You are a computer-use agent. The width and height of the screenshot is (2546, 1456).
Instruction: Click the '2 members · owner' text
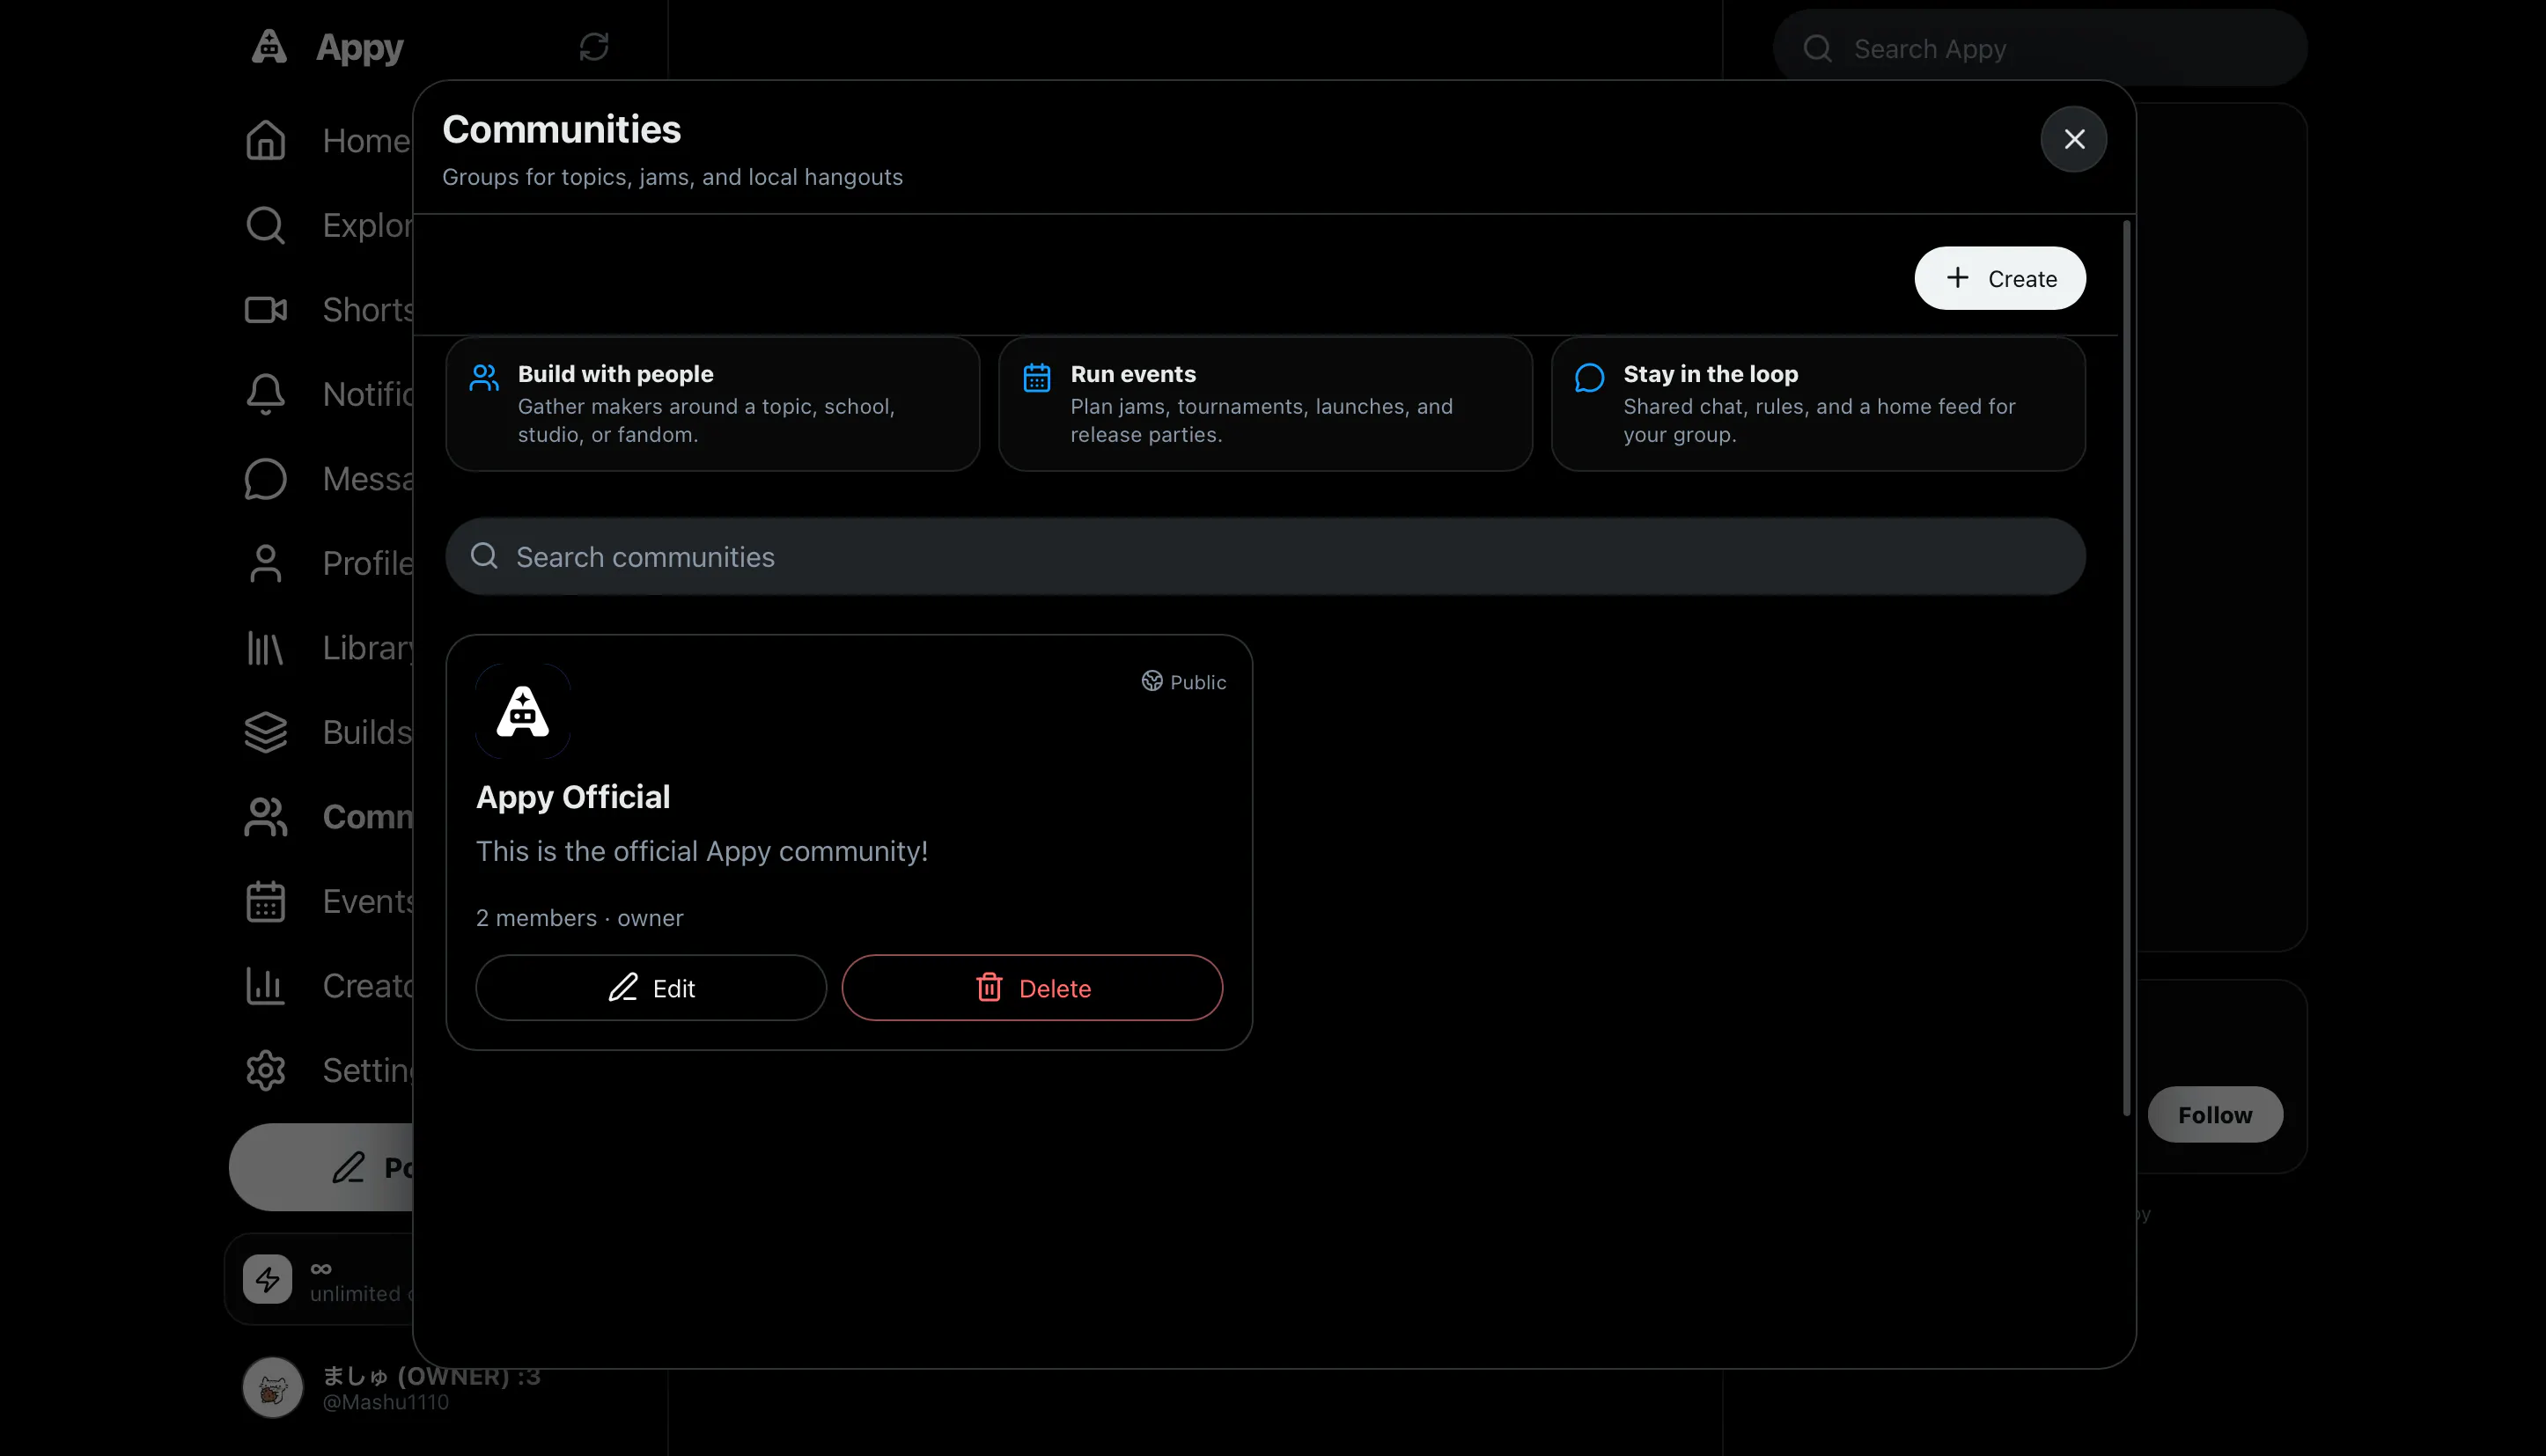click(580, 918)
